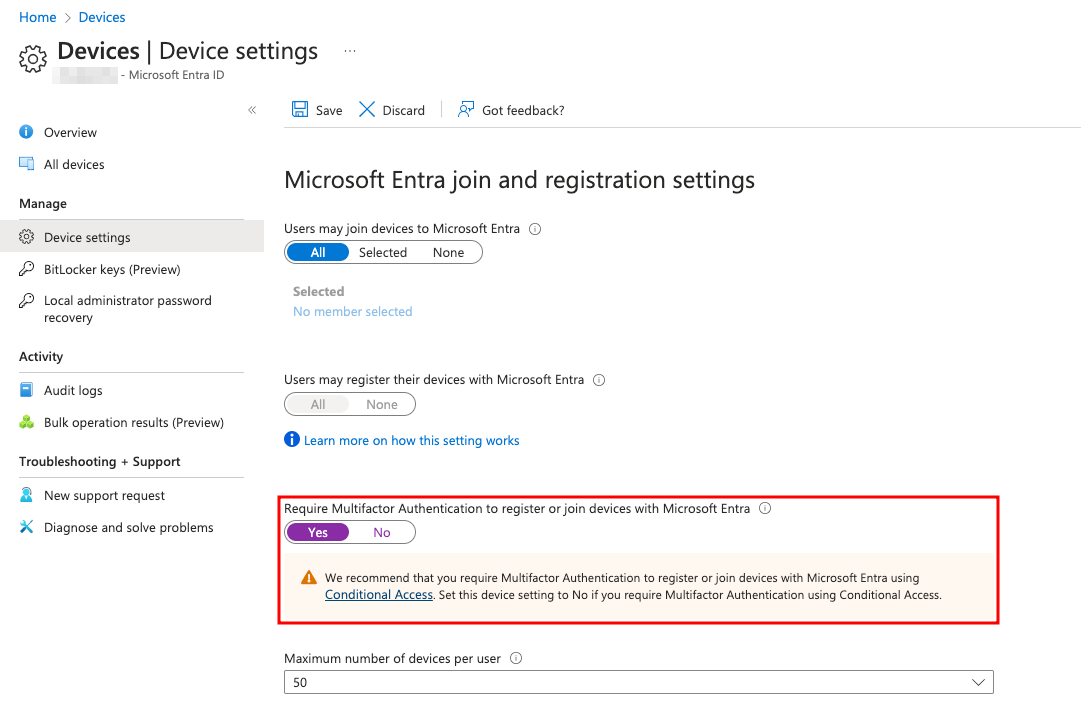Click the info icon next to Users may join devices
This screenshot has height=720, width=1081.
click(534, 229)
